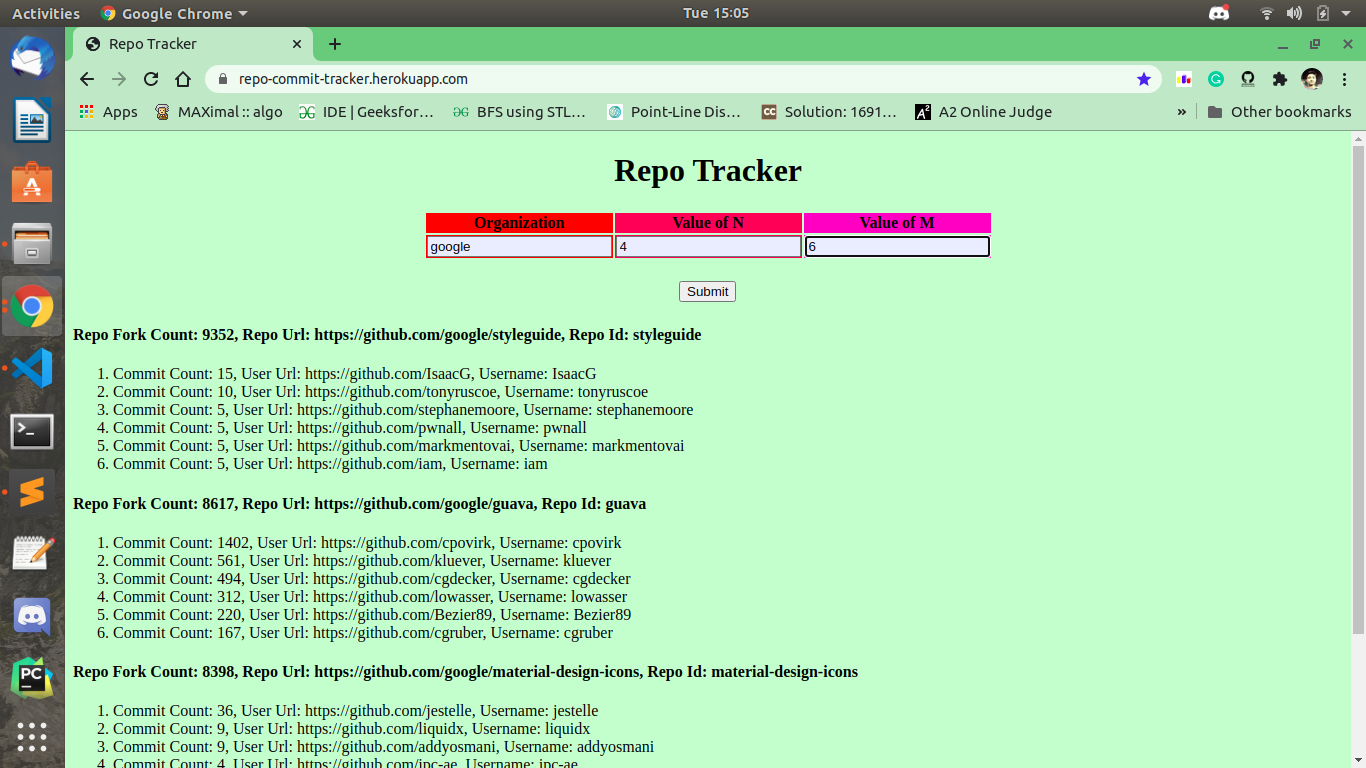Click the site lock icon in address bar

[222, 79]
